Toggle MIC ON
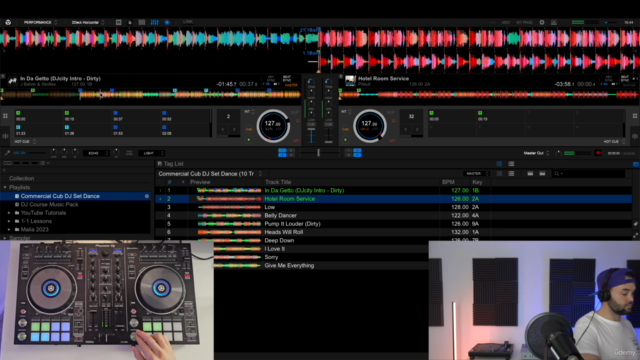Screen dimensions: 640x360 [x=20, y=153]
